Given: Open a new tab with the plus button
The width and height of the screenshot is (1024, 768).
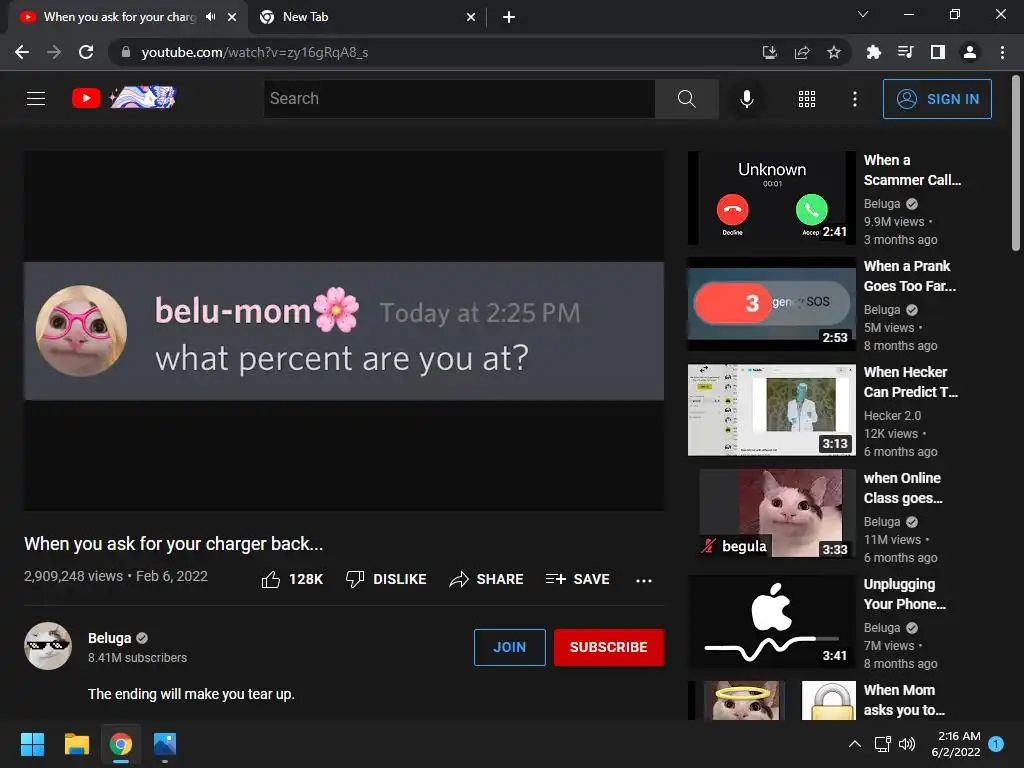Looking at the screenshot, I should tap(509, 17).
